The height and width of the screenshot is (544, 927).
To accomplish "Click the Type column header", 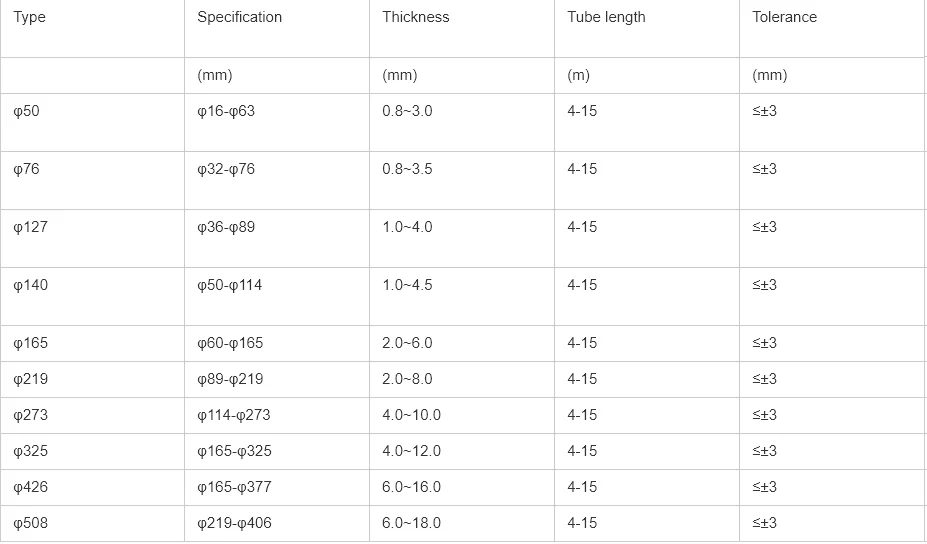I will [30, 17].
